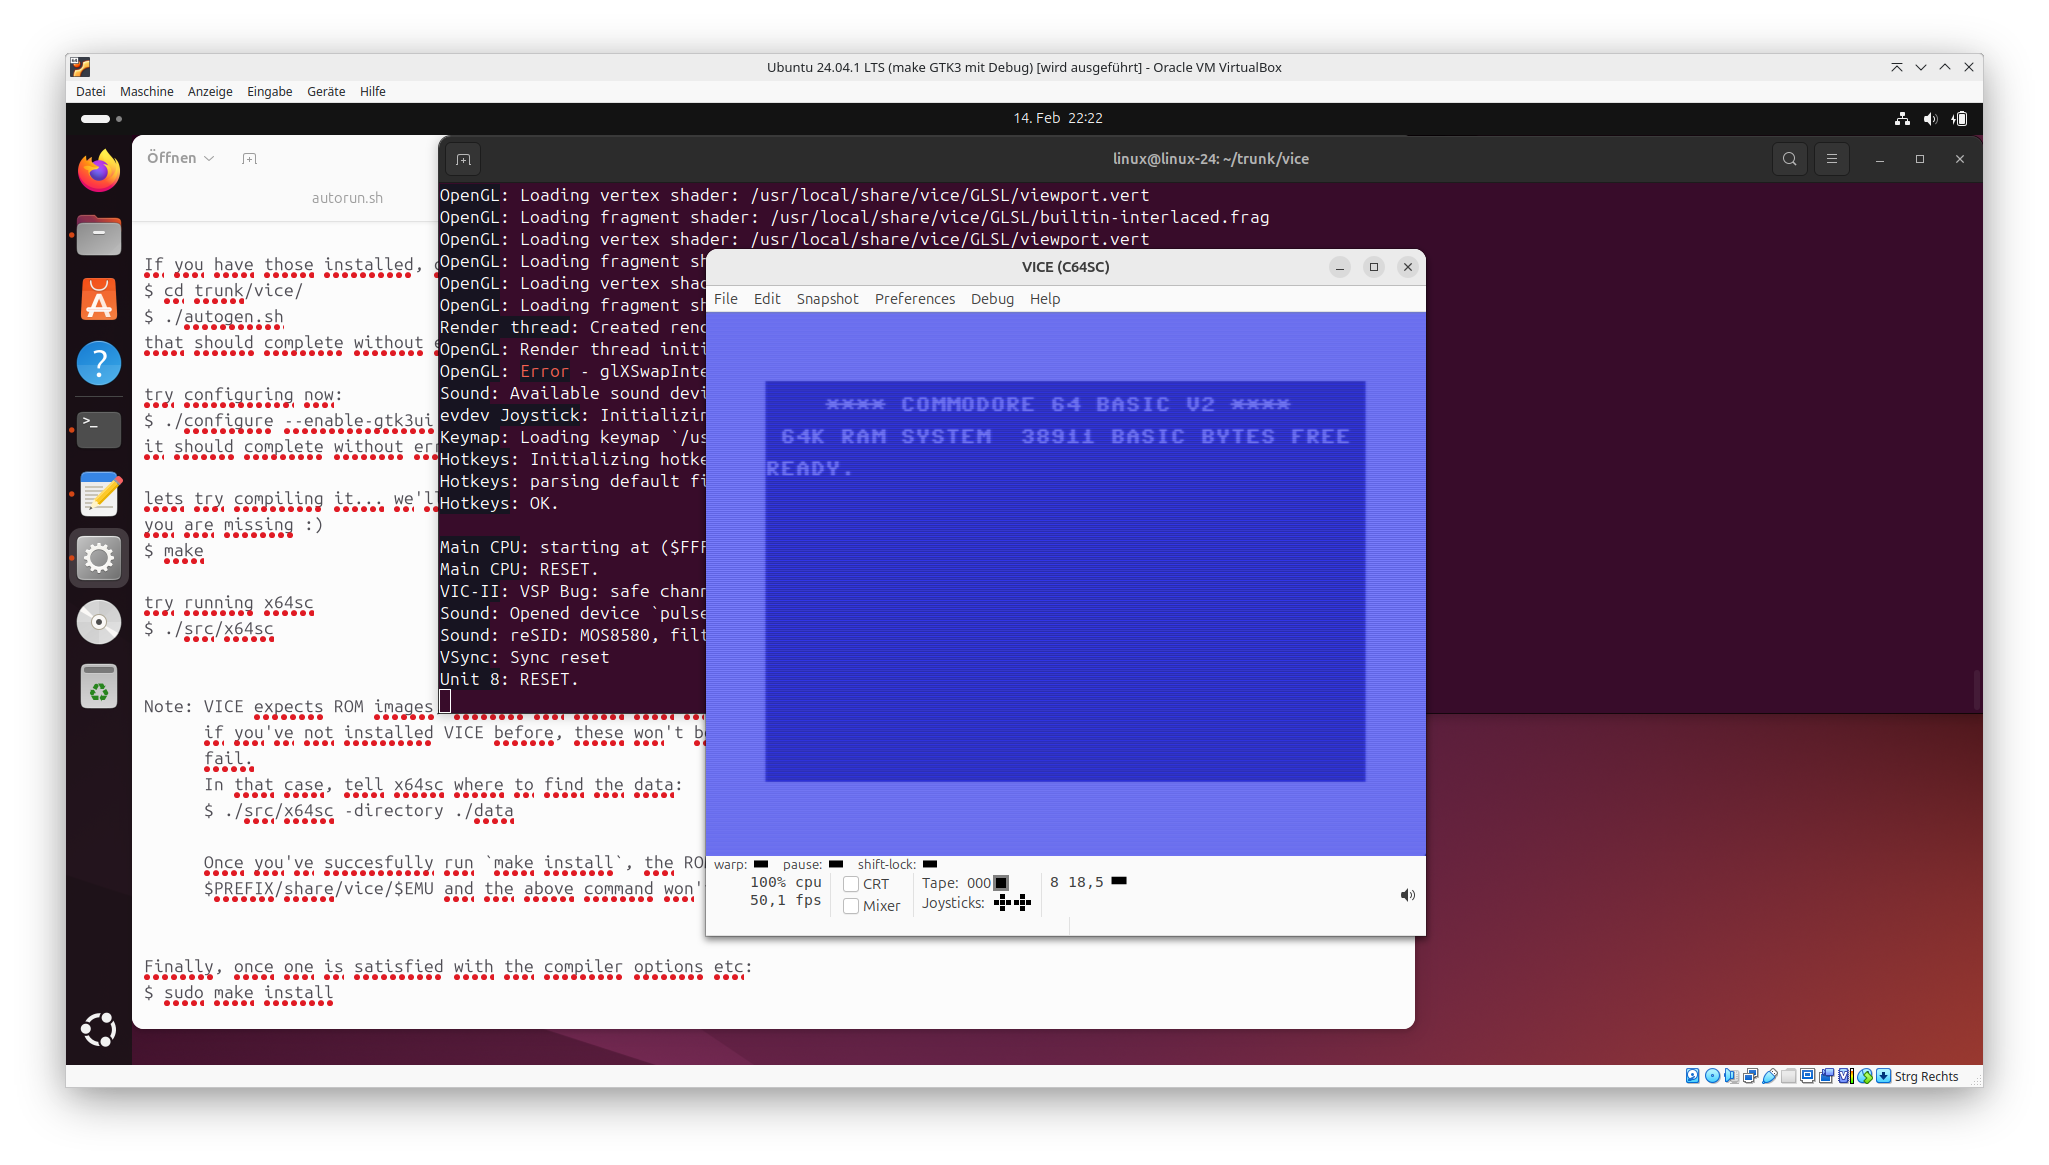Open the File menu in VICE
Viewport: 2049px width, 1165px height.
pos(725,299)
